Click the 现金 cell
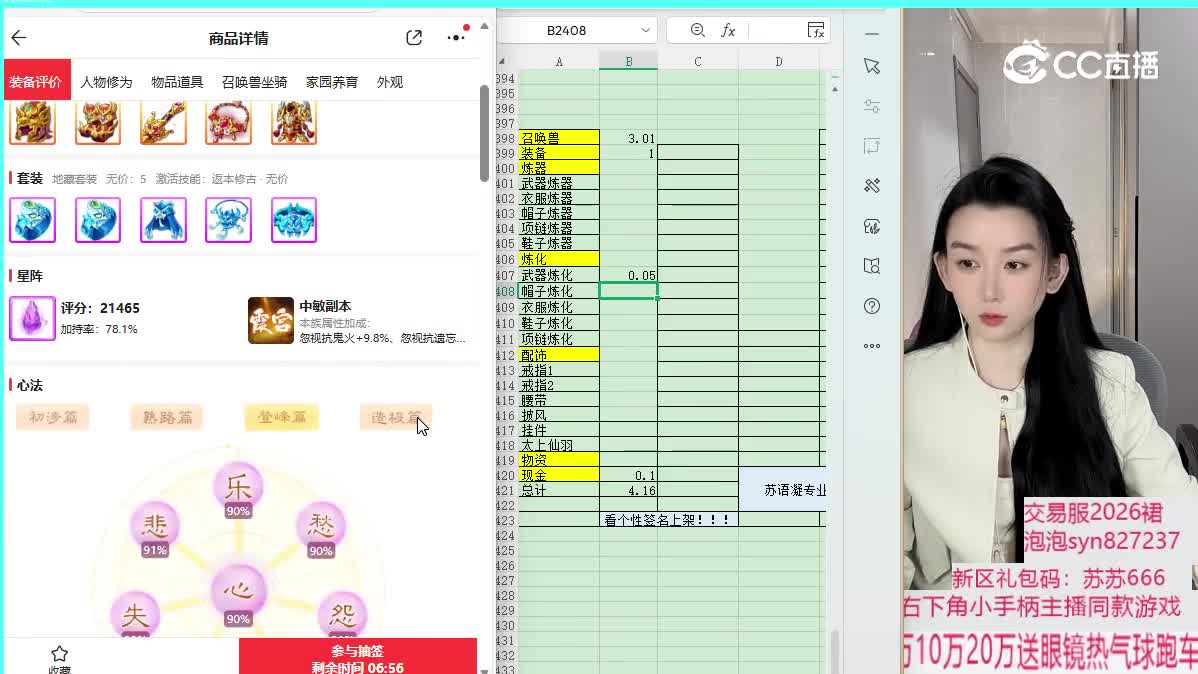Image resolution: width=1198 pixels, height=674 pixels. point(559,475)
